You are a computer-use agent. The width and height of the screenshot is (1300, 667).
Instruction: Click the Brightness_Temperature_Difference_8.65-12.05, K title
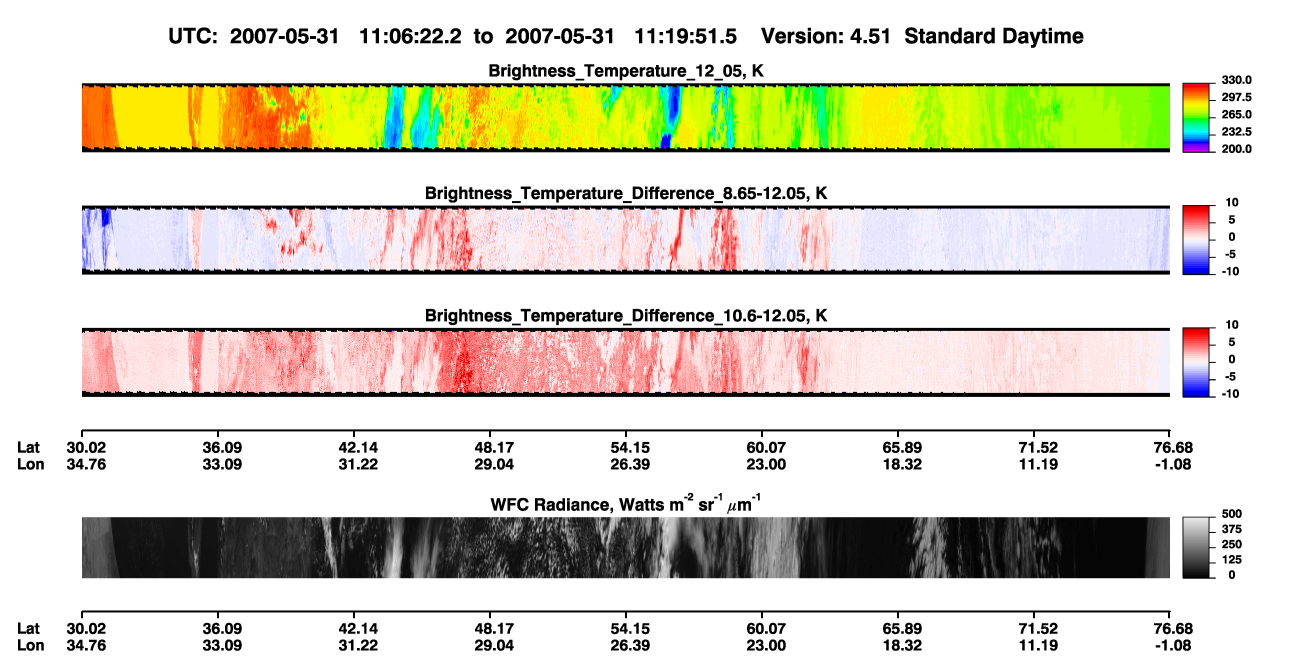click(x=626, y=193)
